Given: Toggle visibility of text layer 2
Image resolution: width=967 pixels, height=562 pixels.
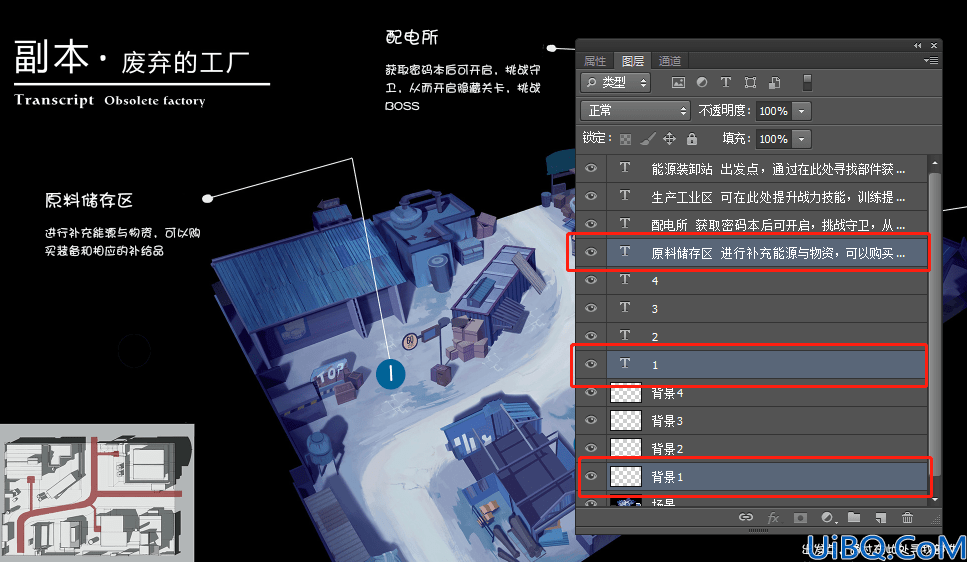Looking at the screenshot, I should pos(591,336).
